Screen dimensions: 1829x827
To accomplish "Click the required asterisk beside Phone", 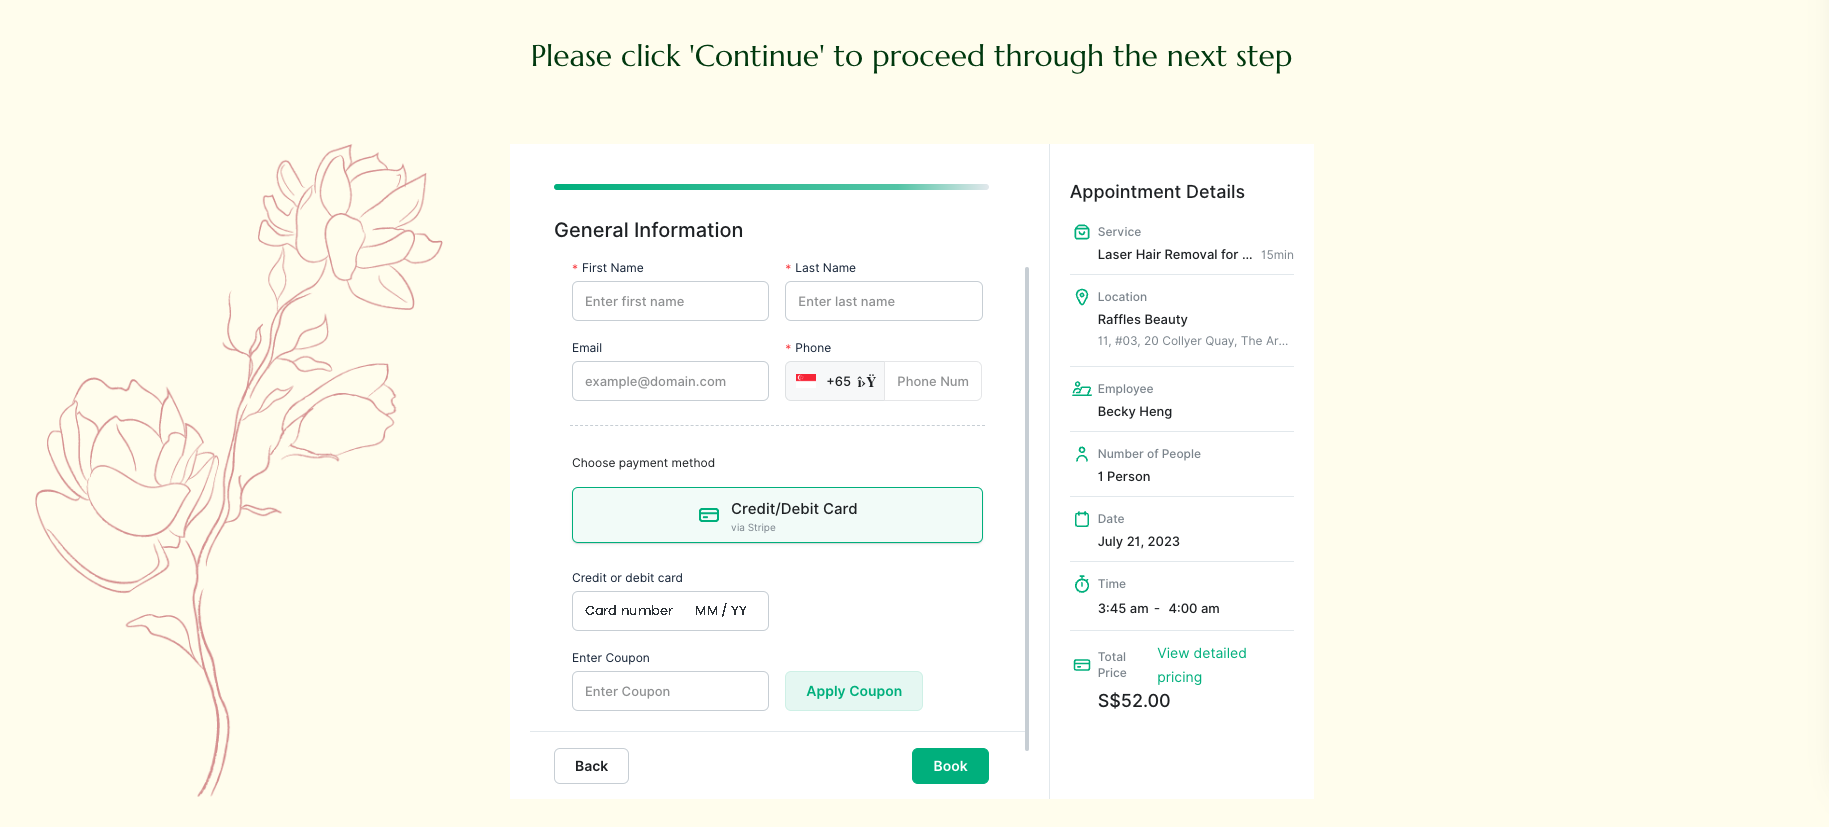I will point(789,347).
